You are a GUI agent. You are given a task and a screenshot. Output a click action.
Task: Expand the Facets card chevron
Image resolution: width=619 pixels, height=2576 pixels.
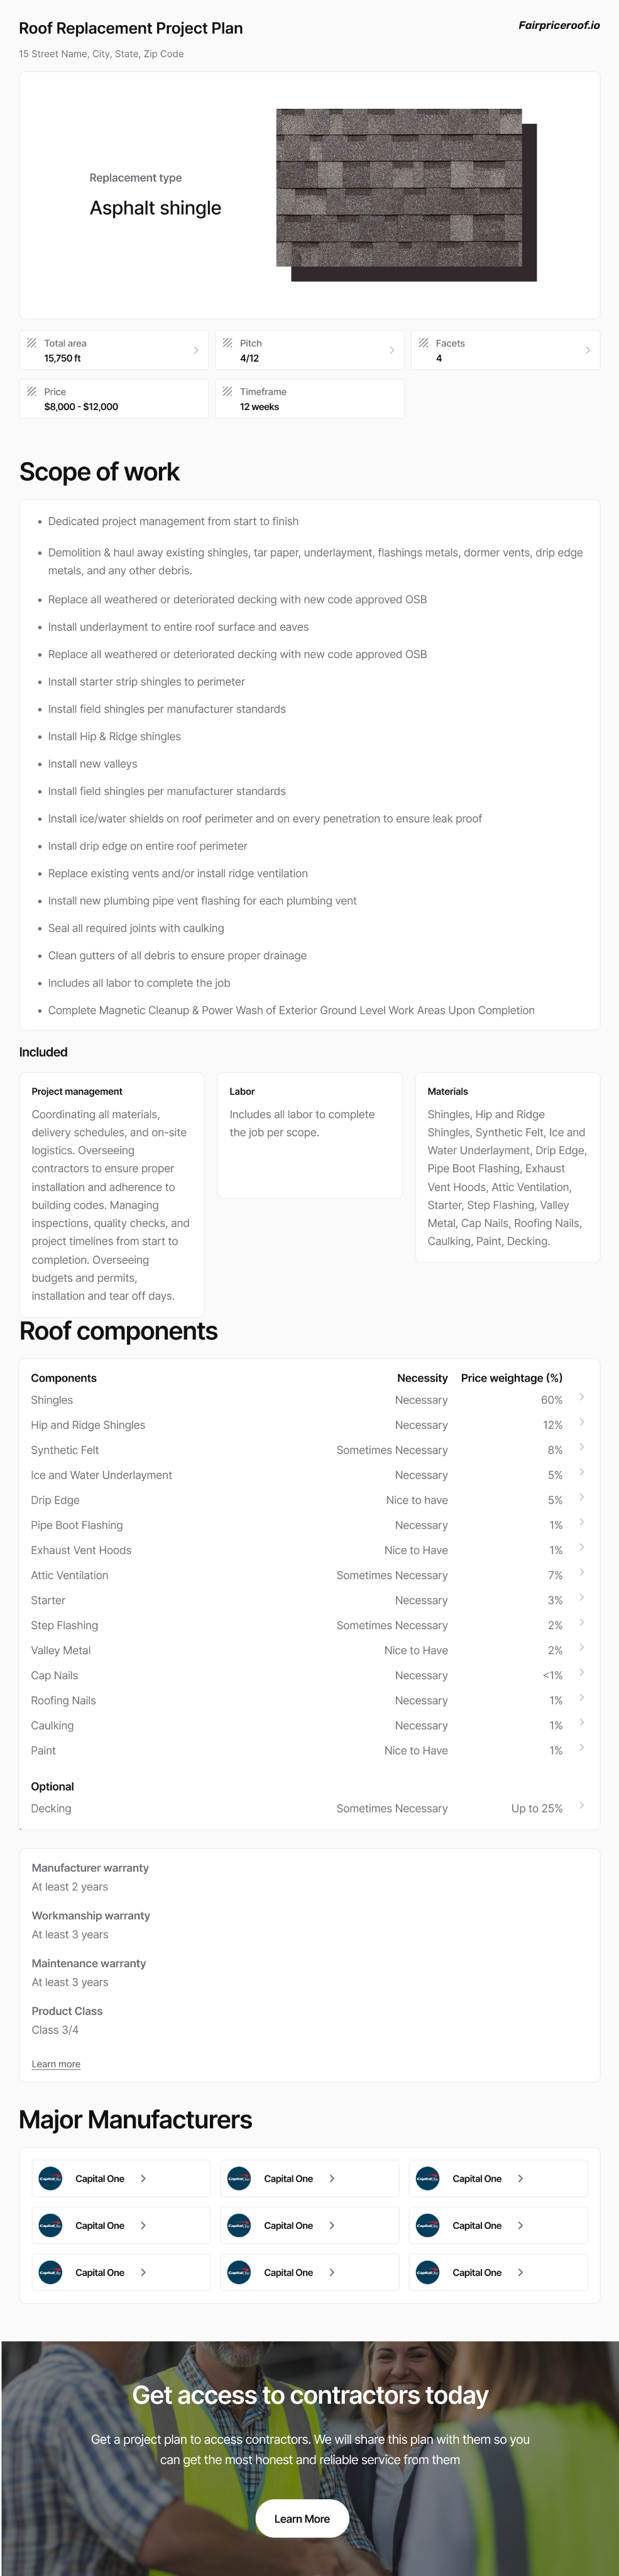pos(588,350)
